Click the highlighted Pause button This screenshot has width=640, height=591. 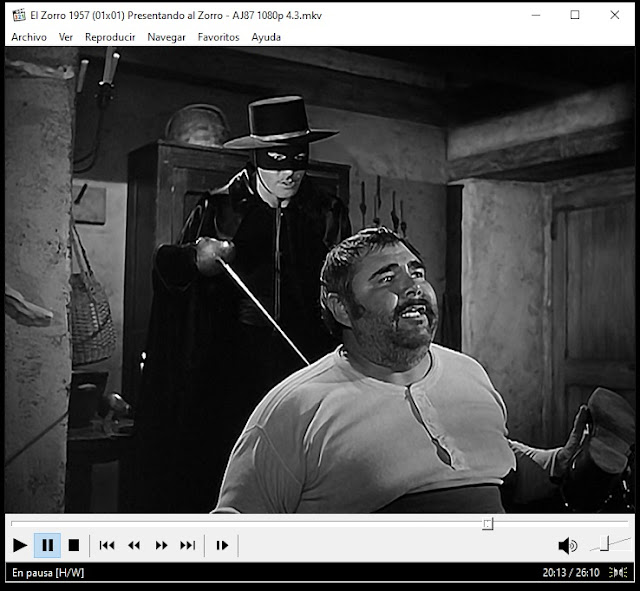47,545
